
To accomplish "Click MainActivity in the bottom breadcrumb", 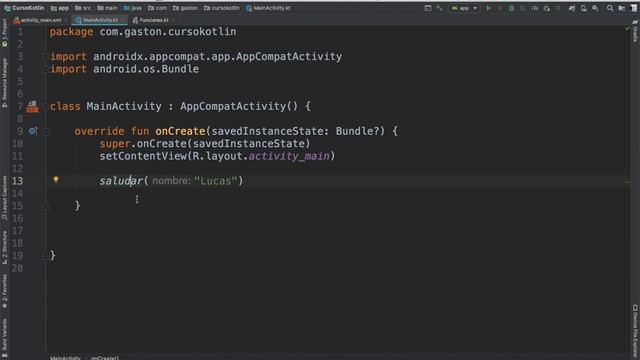I will tap(65, 358).
